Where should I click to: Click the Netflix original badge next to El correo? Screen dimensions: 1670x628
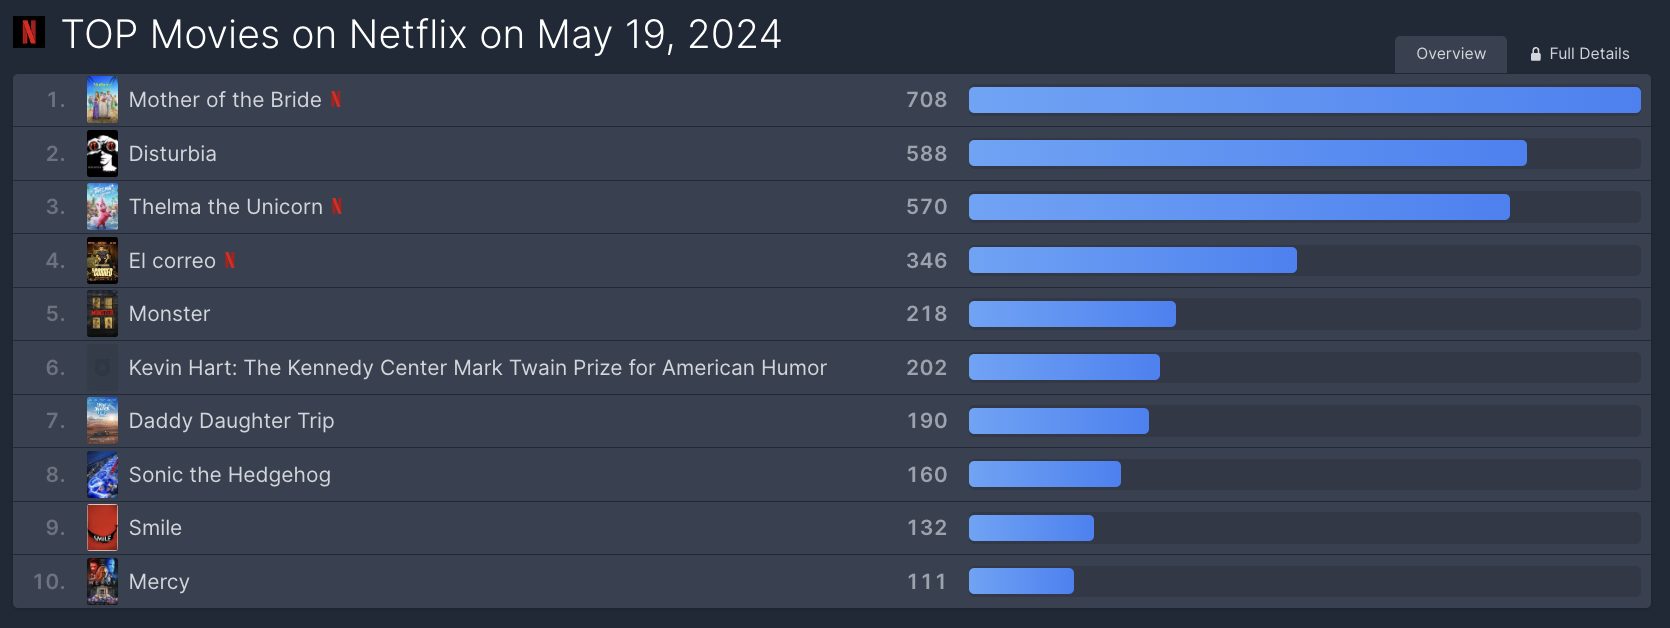[230, 261]
